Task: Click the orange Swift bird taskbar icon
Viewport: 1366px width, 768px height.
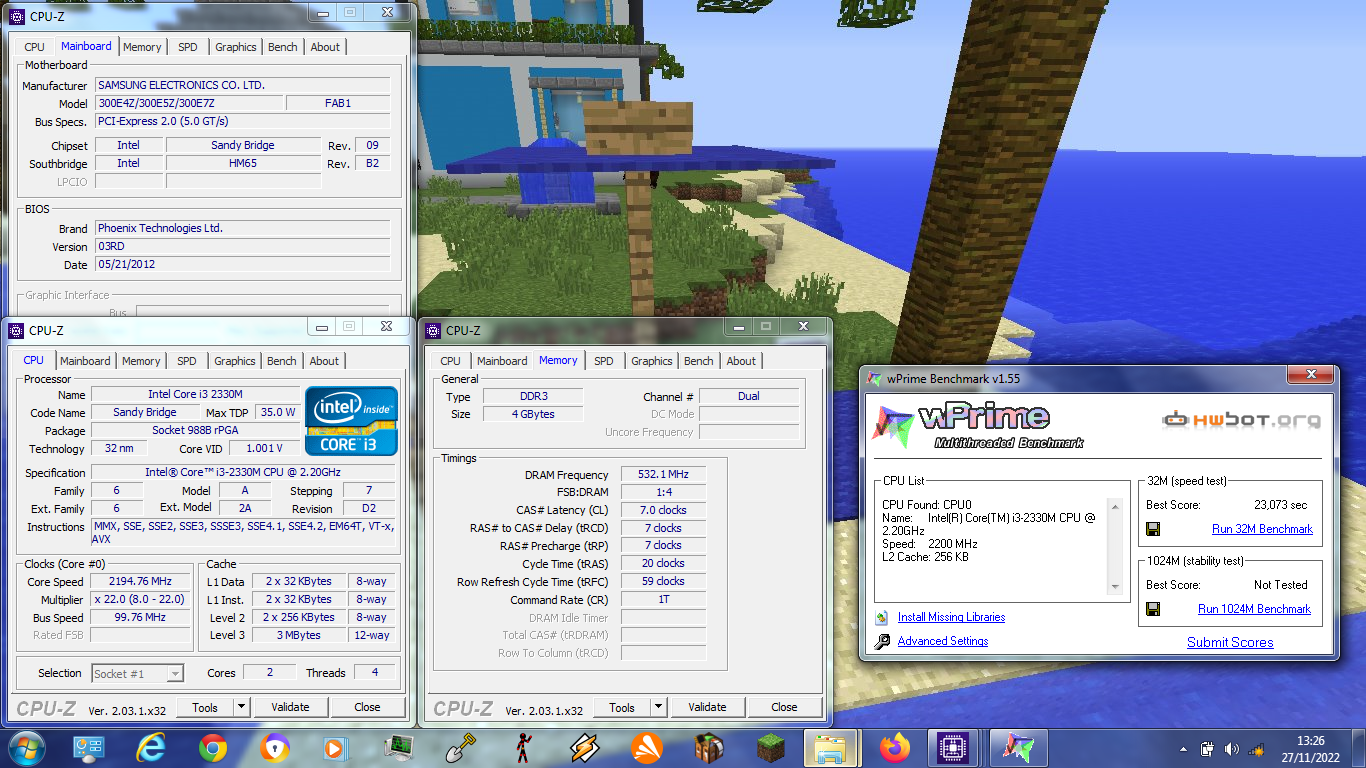Action: coord(647,748)
